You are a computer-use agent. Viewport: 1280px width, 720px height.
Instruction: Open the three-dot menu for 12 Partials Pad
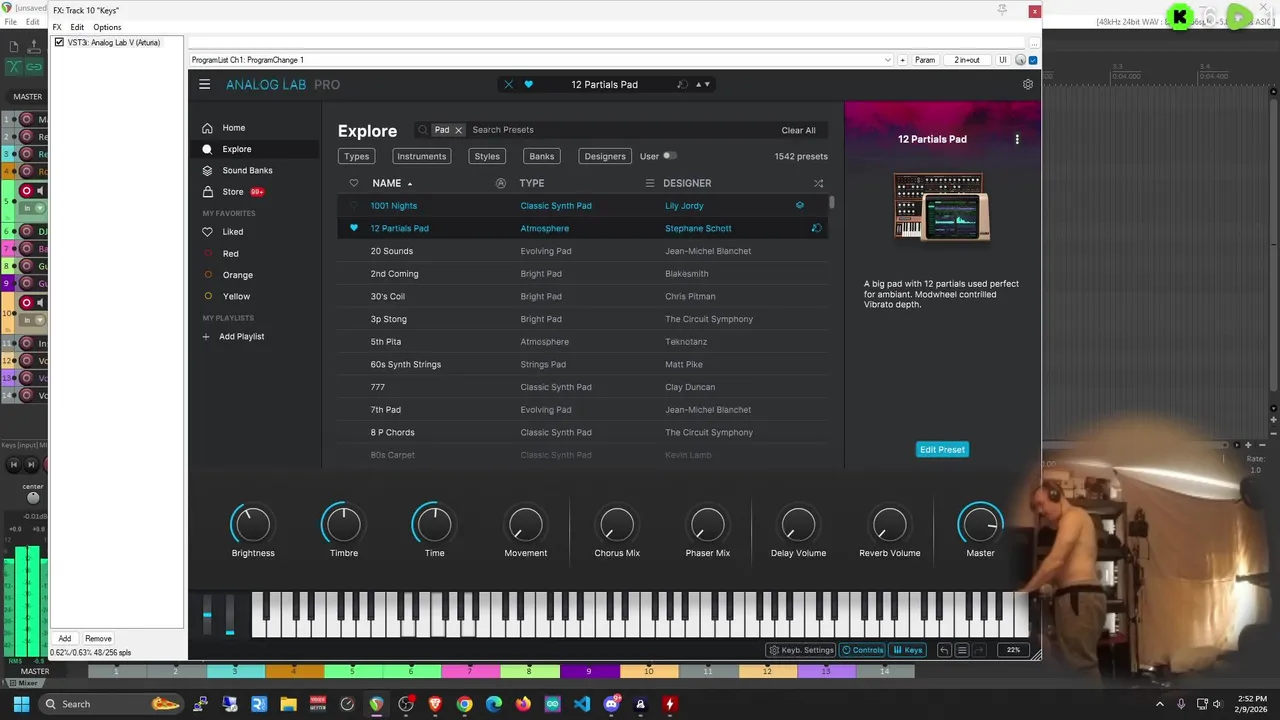[x=1017, y=140]
